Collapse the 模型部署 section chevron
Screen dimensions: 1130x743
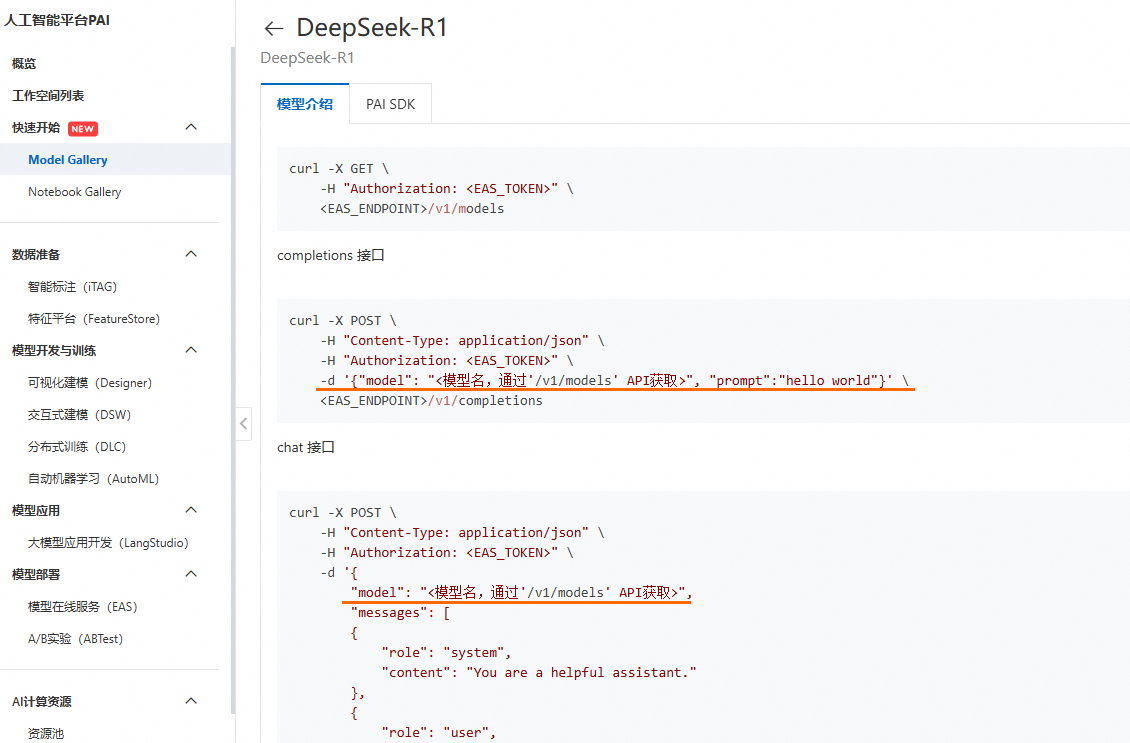(192, 574)
